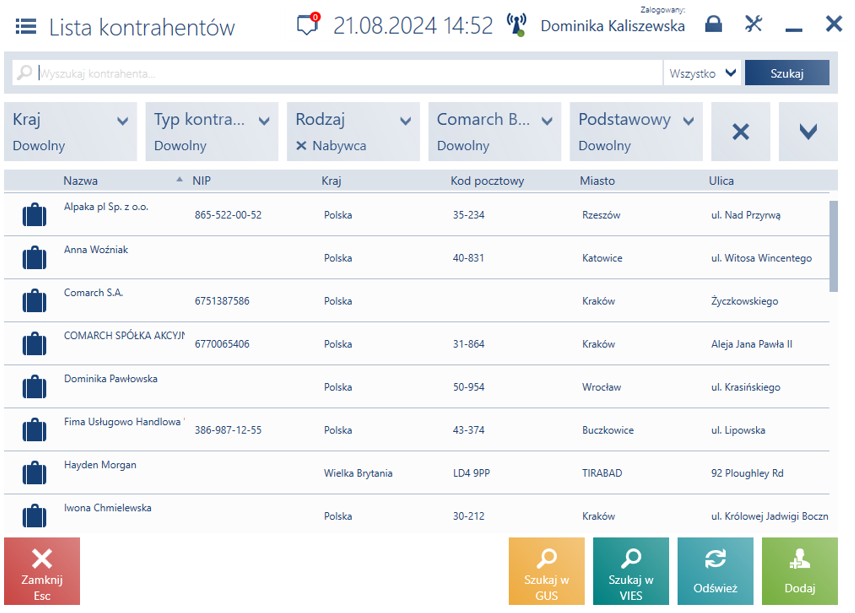
Task: Clear all filters with the X button
Action: tap(740, 131)
